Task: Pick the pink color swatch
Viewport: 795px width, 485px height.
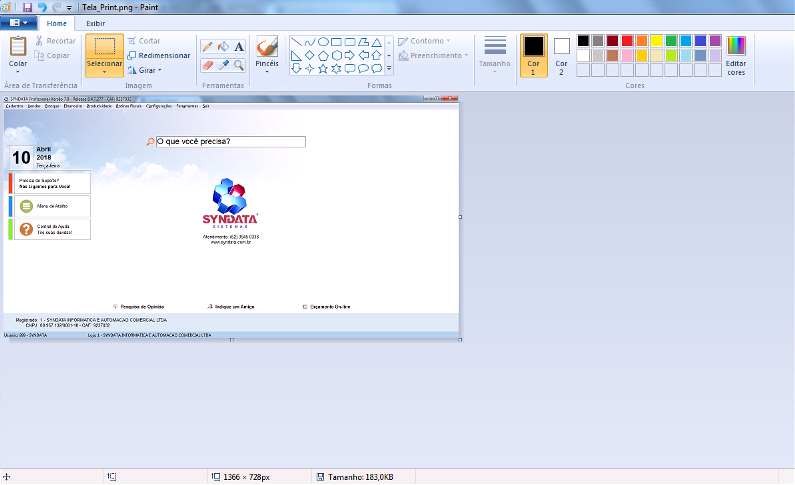Action: tap(627, 55)
